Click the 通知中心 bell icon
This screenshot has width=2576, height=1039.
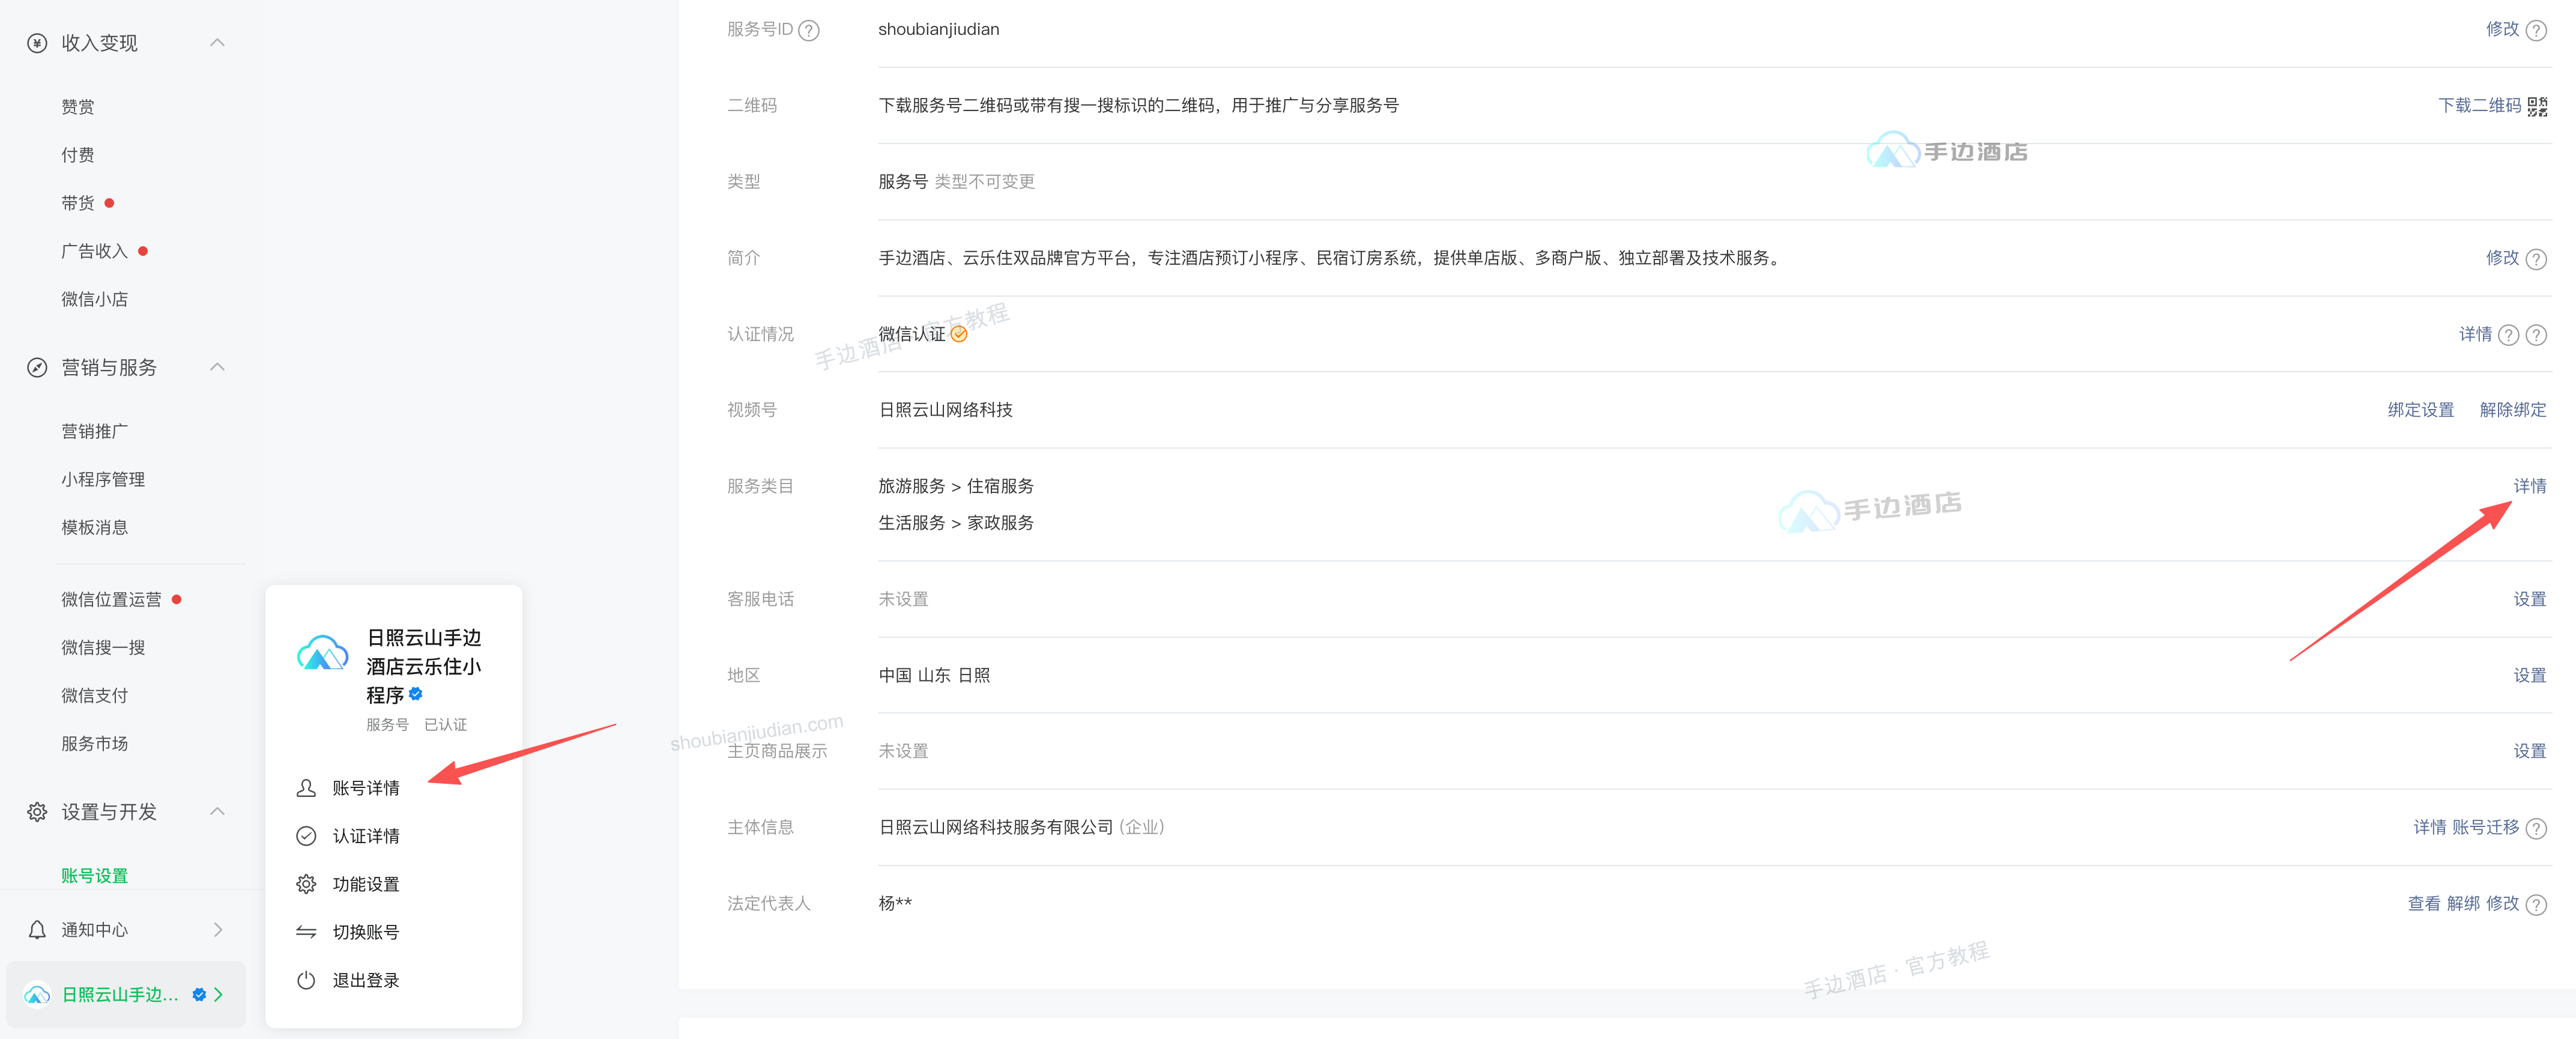coord(37,929)
